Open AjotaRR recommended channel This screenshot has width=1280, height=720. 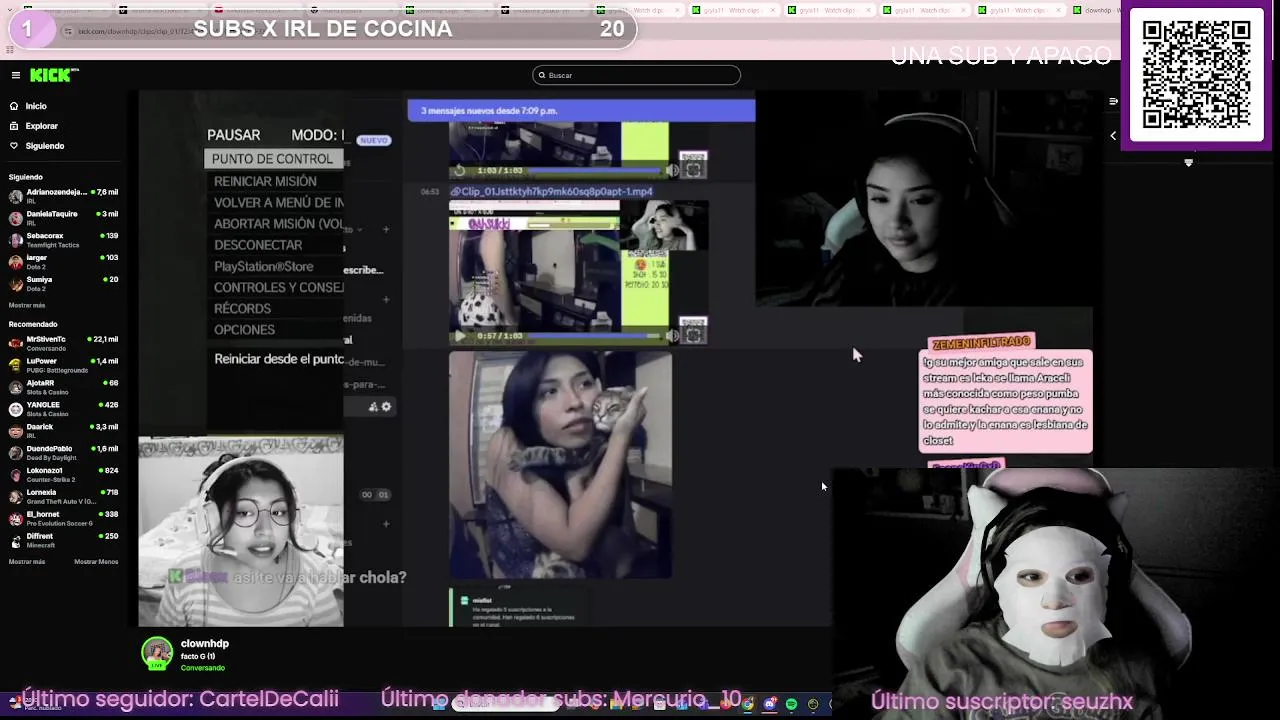tap(63, 387)
